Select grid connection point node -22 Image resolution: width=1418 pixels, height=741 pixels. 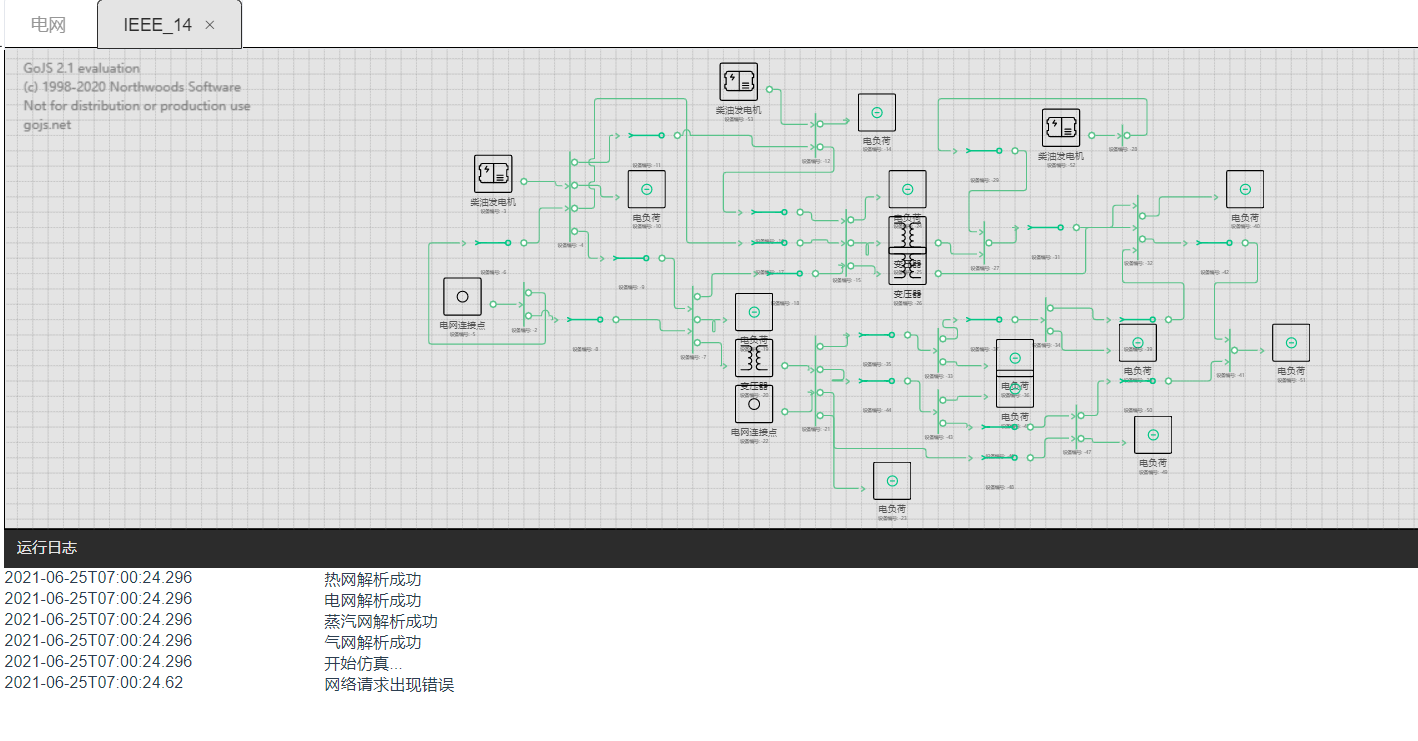pos(754,404)
